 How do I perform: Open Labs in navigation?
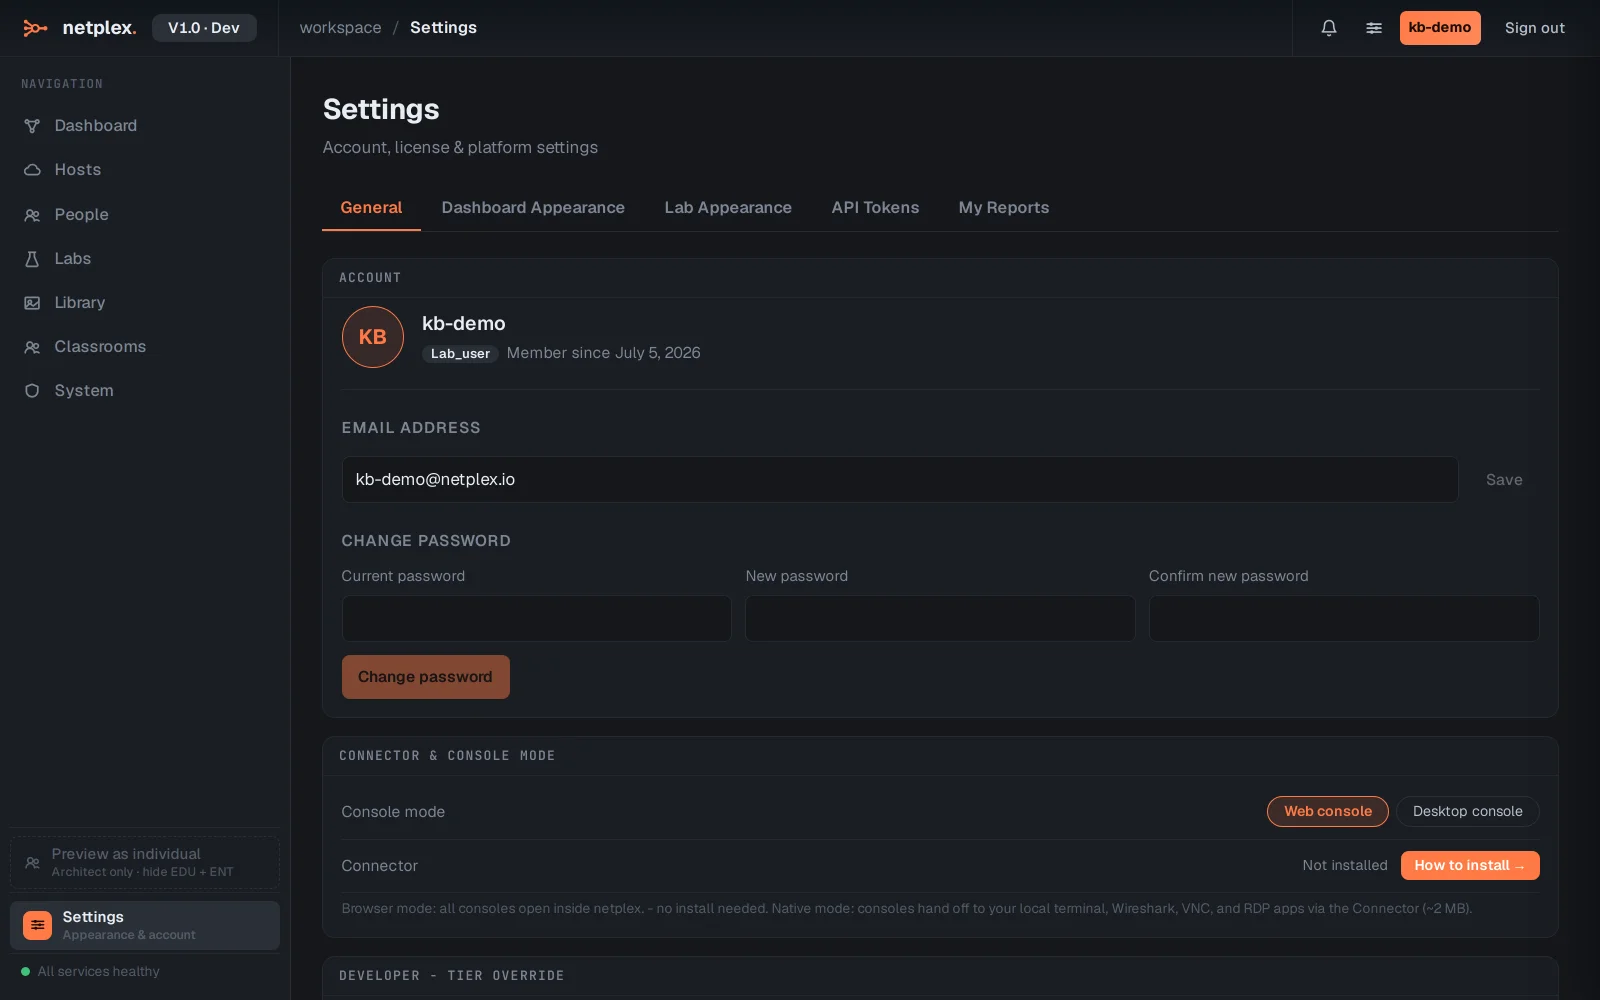point(145,259)
